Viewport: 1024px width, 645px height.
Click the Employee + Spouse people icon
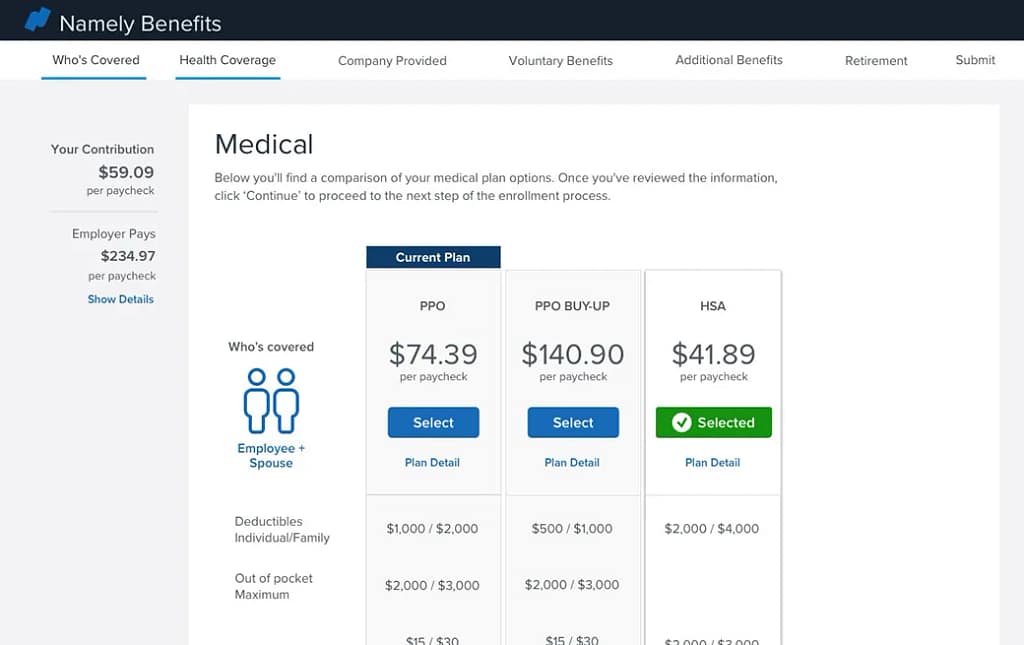pos(271,400)
